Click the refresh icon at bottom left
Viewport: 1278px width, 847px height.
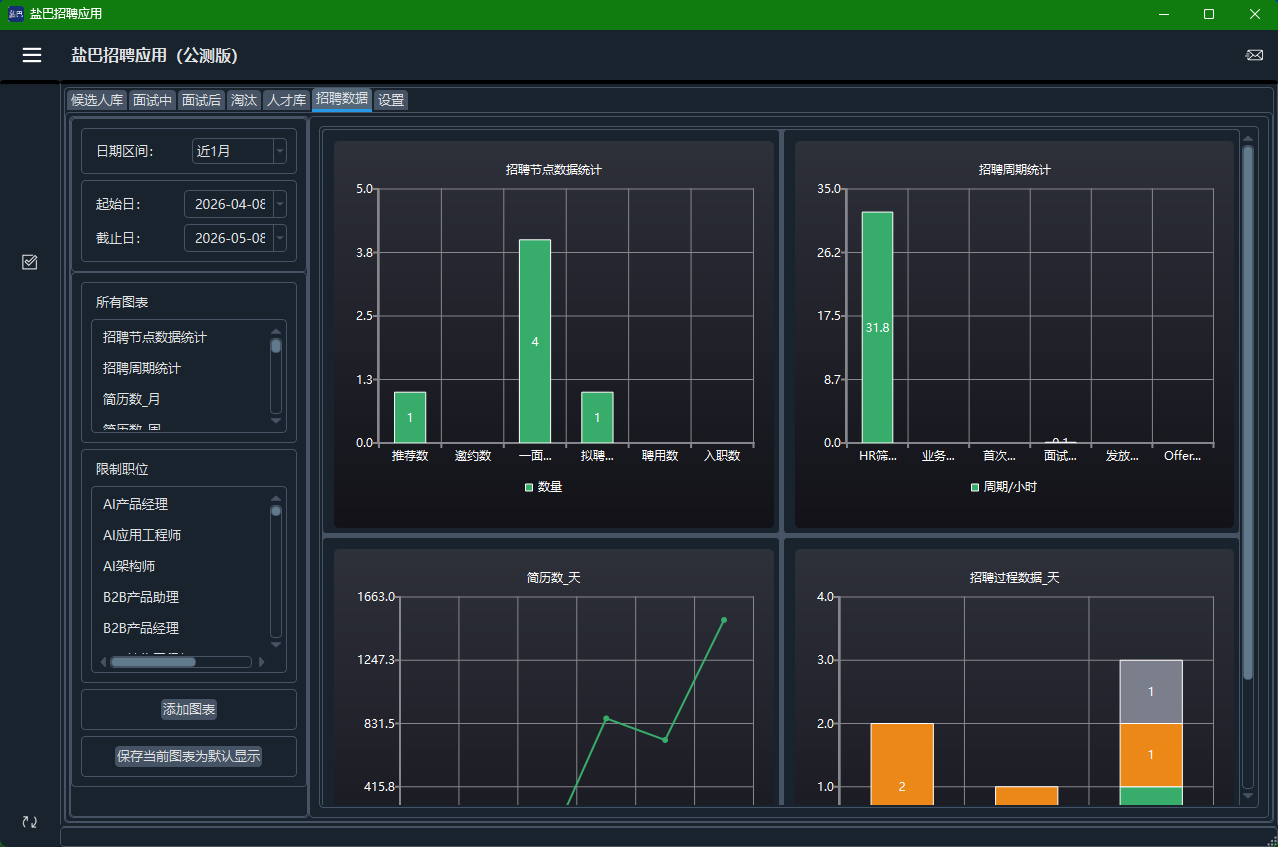pos(30,821)
